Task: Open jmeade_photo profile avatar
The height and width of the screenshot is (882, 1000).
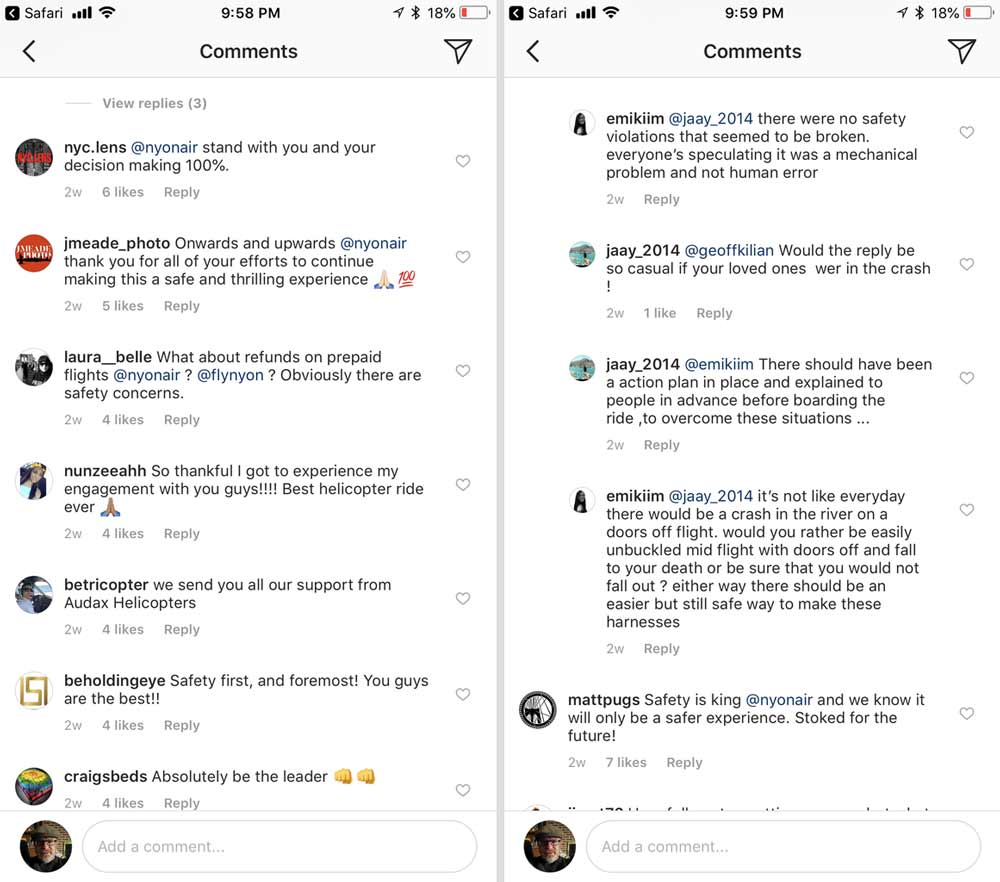Action: 34,253
